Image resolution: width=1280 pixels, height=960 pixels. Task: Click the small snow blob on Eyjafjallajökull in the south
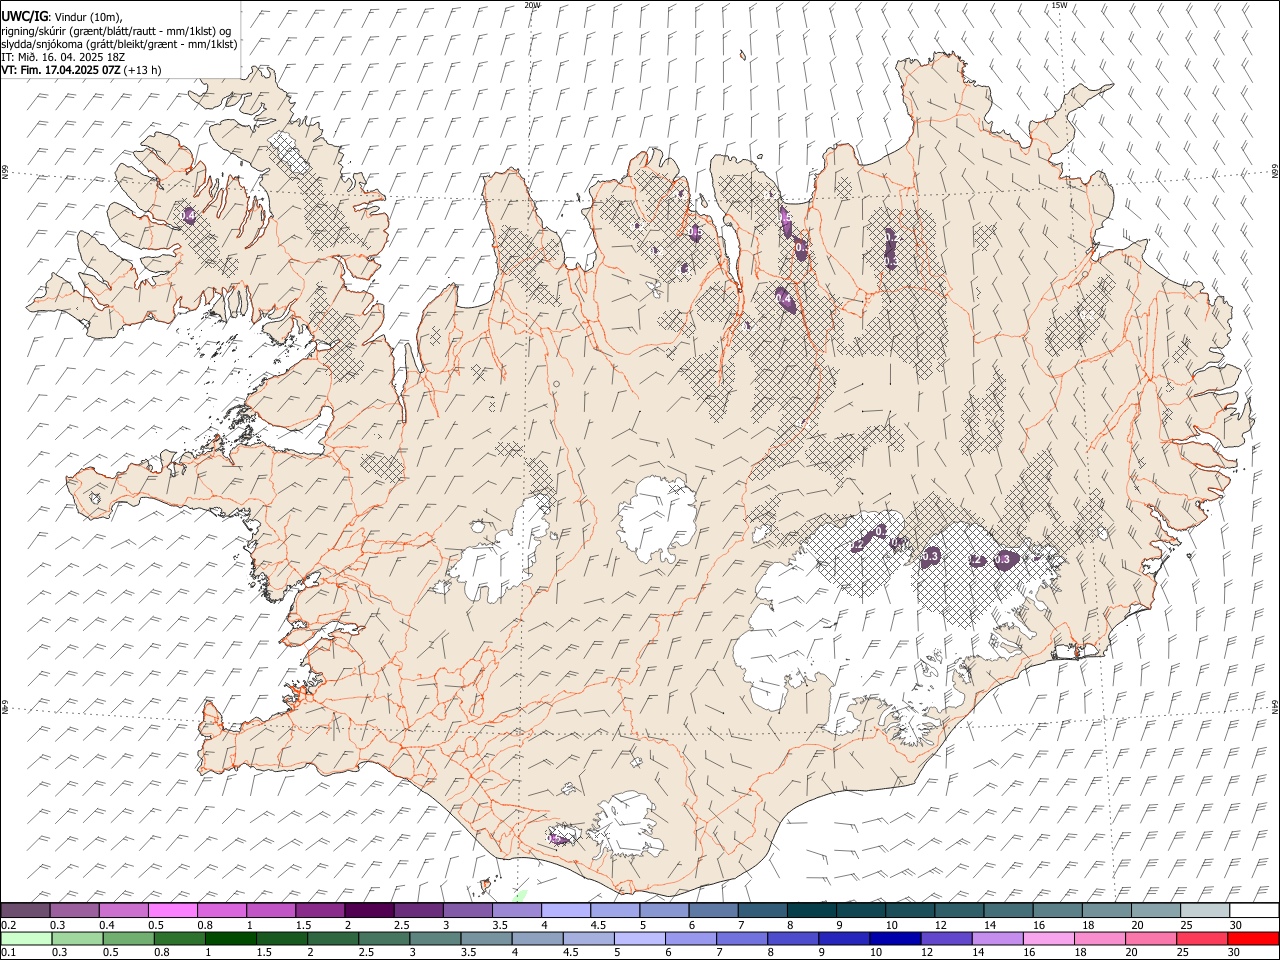pyautogui.click(x=557, y=838)
